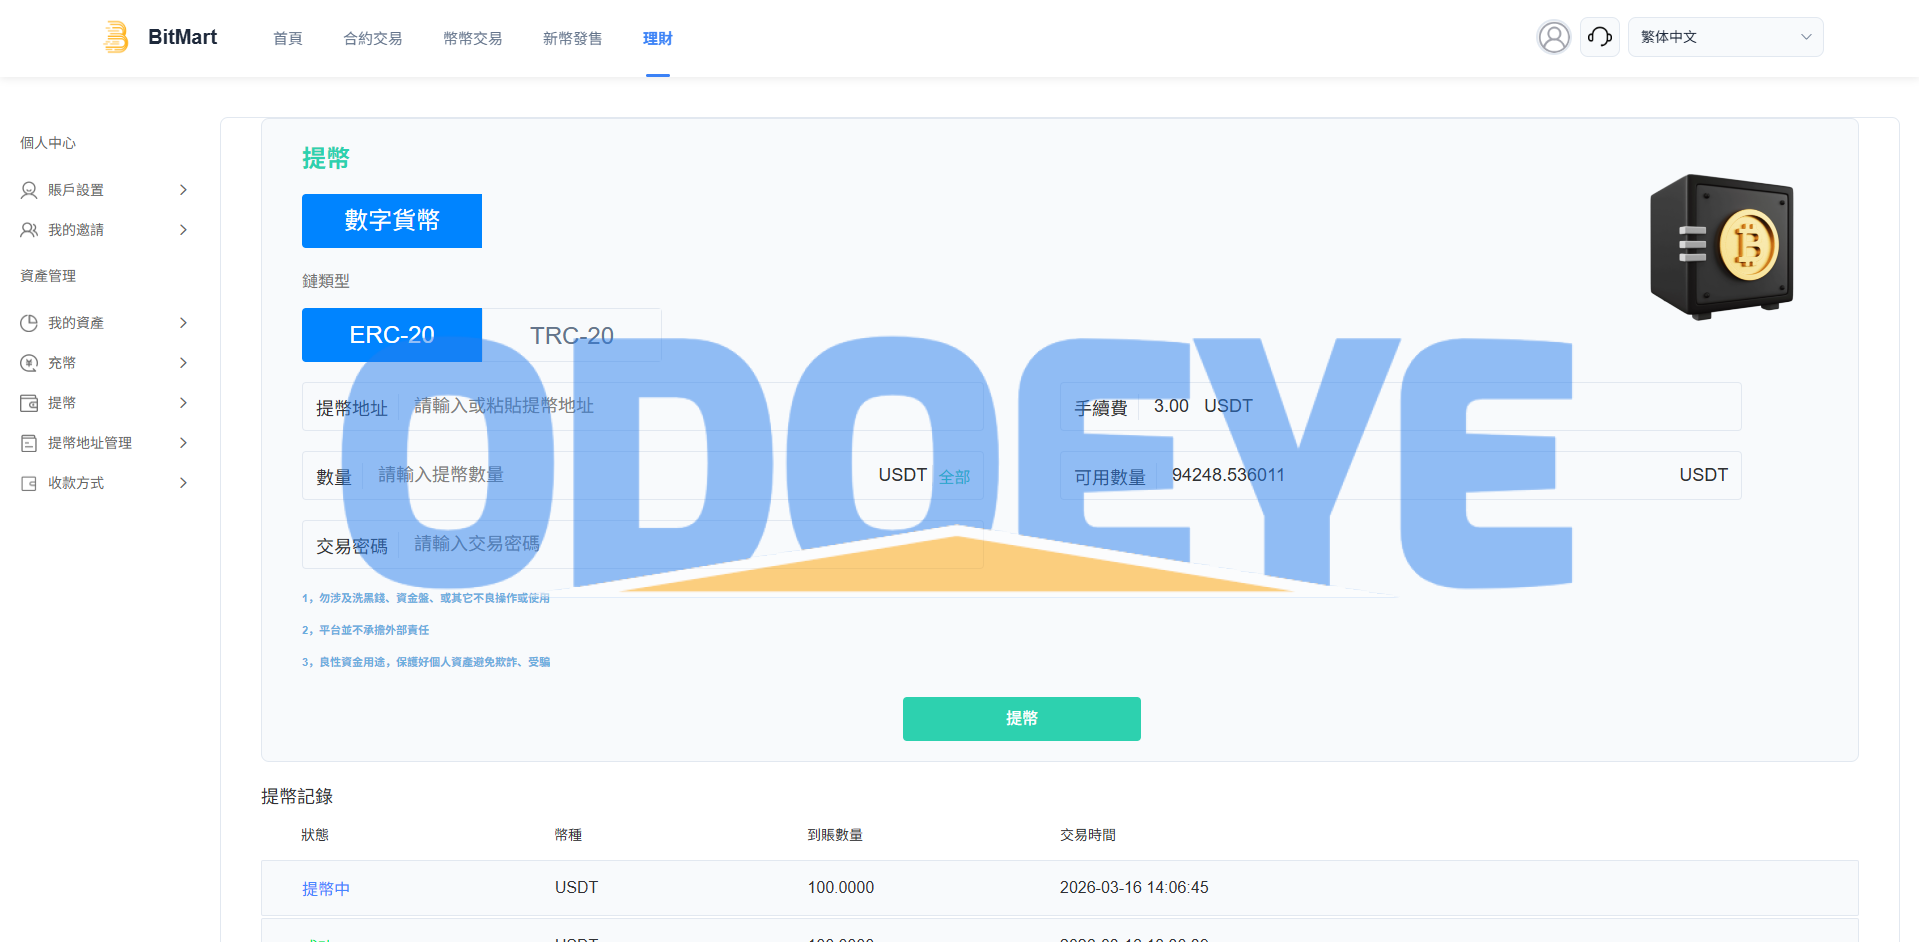Click the My Assets pie chart icon
Image resolution: width=1919 pixels, height=942 pixels.
(29, 323)
